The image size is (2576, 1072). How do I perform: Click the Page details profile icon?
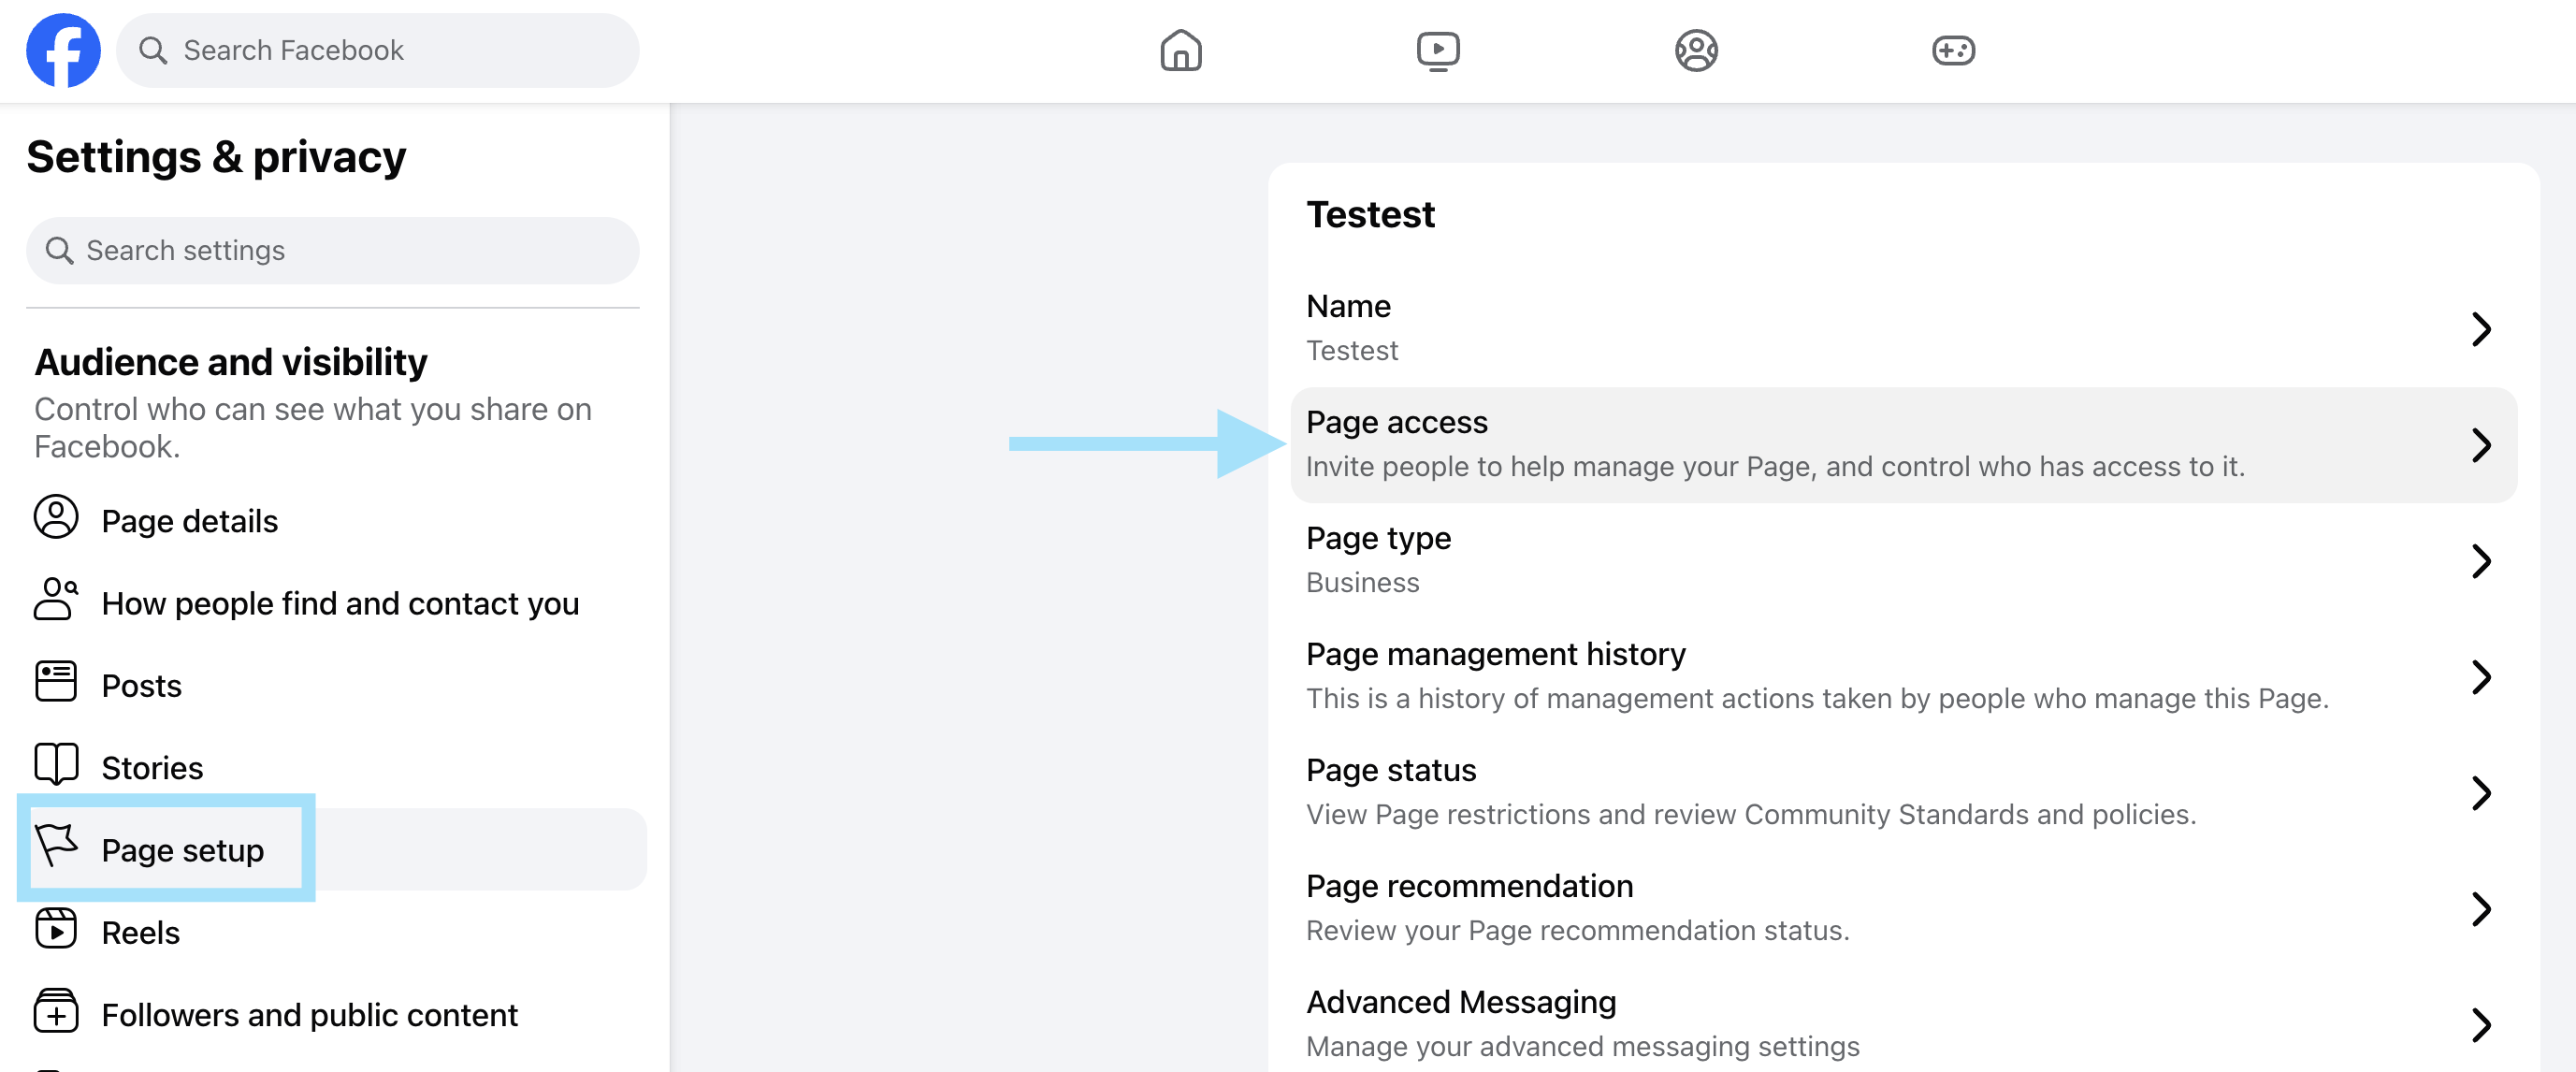pos(56,518)
